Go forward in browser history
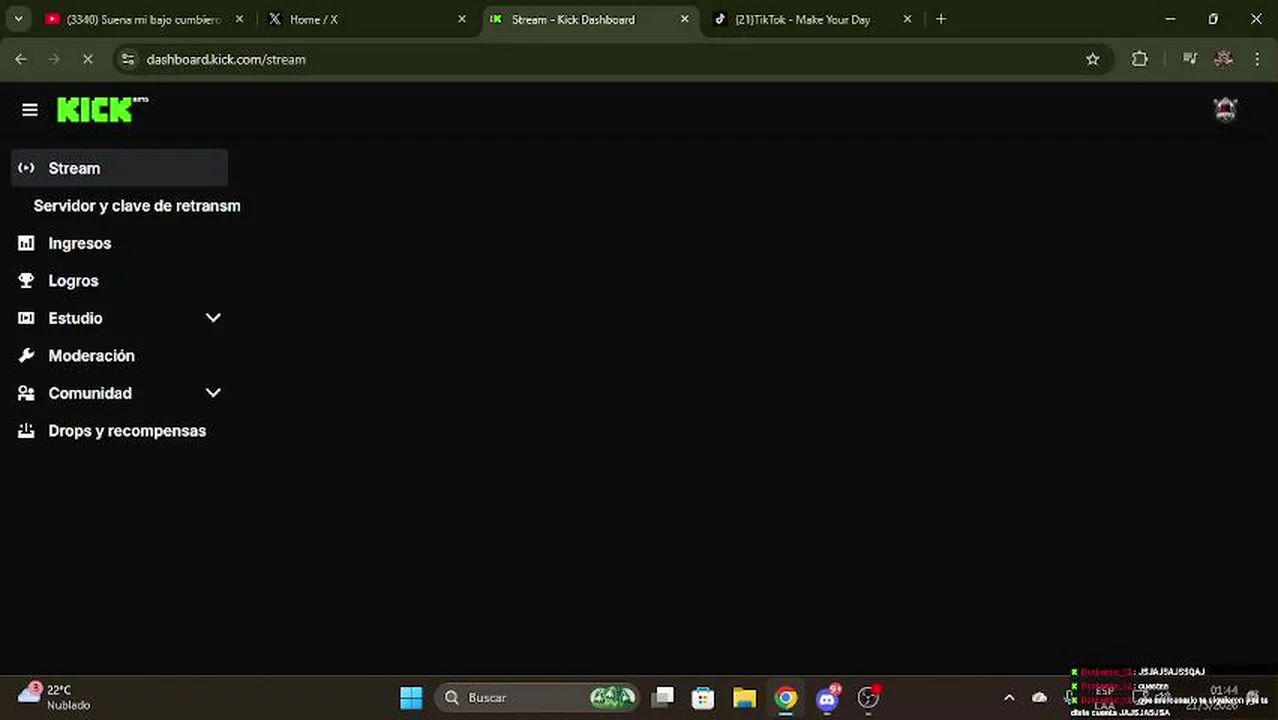The width and height of the screenshot is (1278, 720). [54, 60]
